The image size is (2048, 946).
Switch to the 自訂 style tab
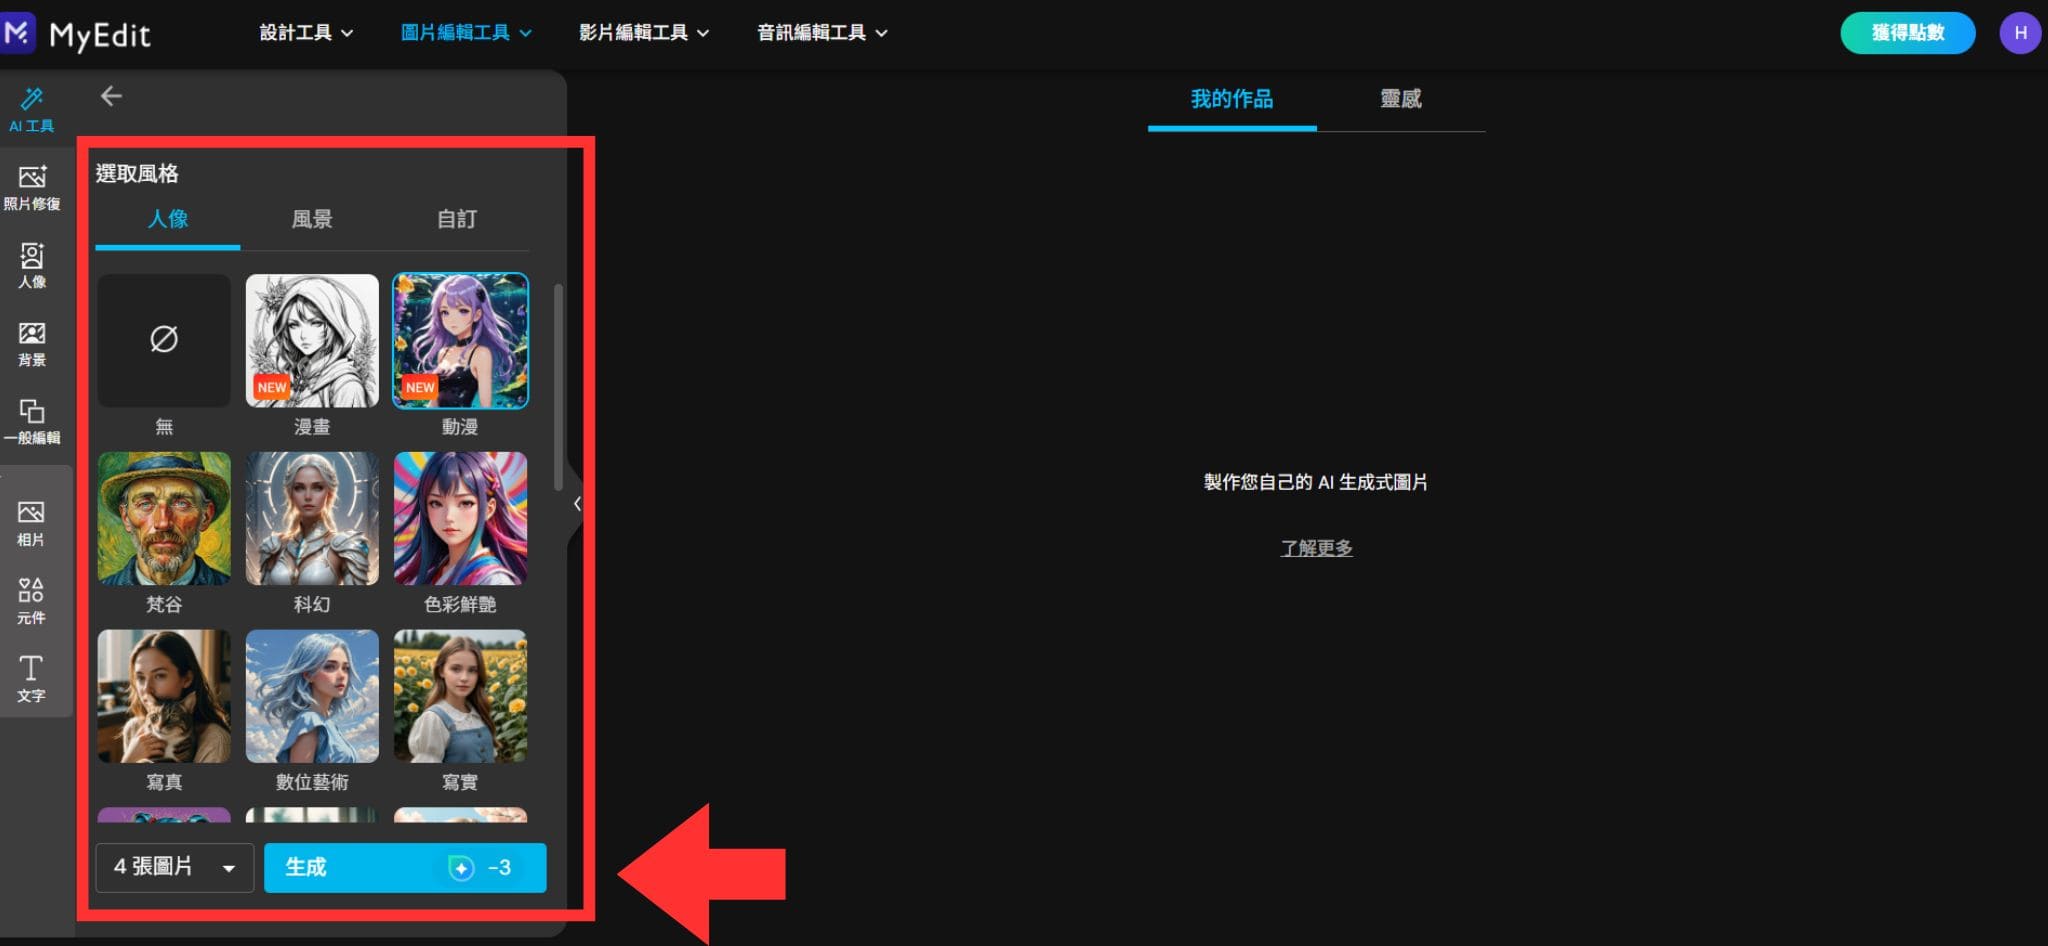pos(457,219)
